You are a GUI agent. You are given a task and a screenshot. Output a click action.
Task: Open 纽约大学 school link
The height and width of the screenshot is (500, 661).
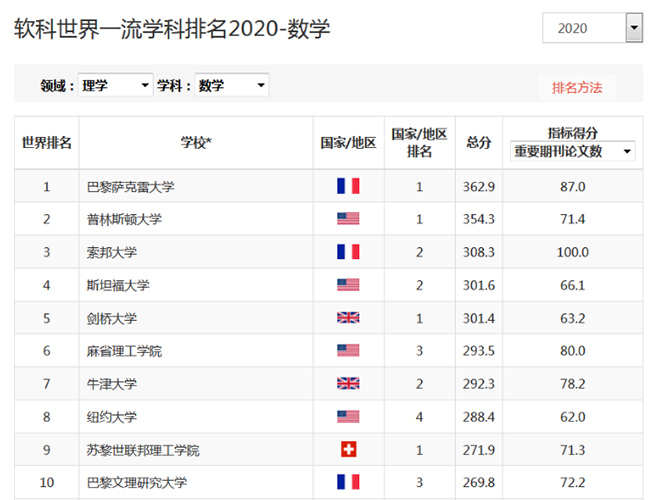[112, 417]
